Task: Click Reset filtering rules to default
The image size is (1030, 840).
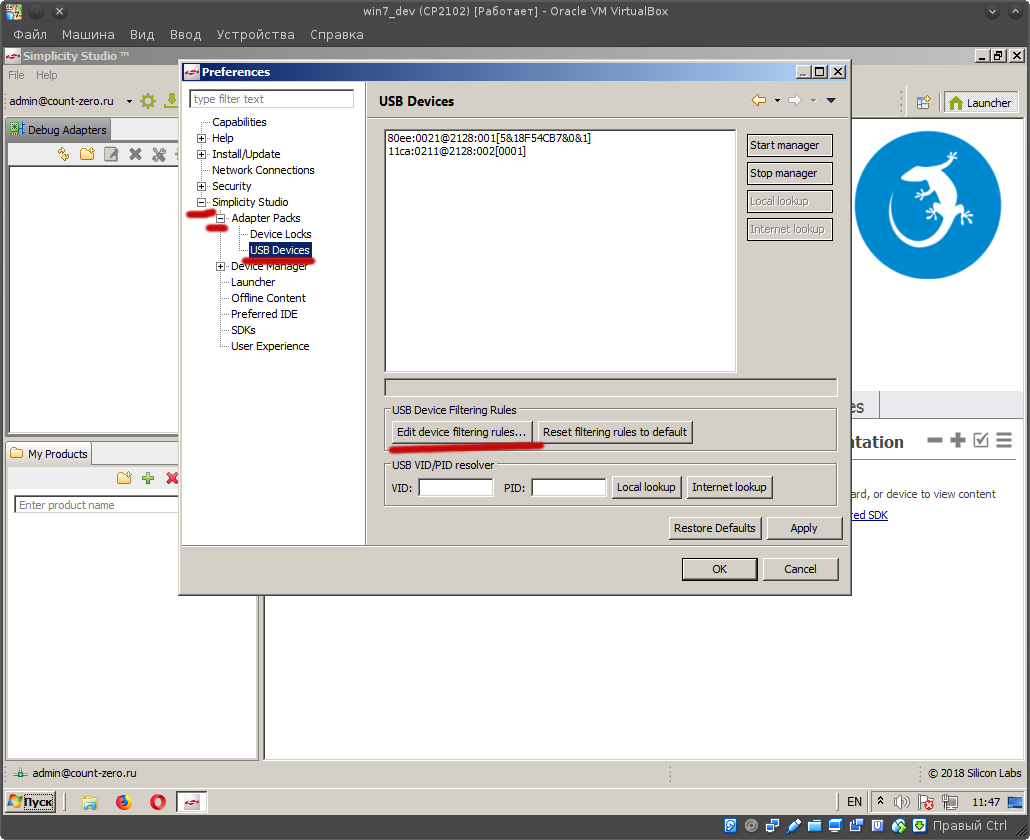Action: point(615,432)
